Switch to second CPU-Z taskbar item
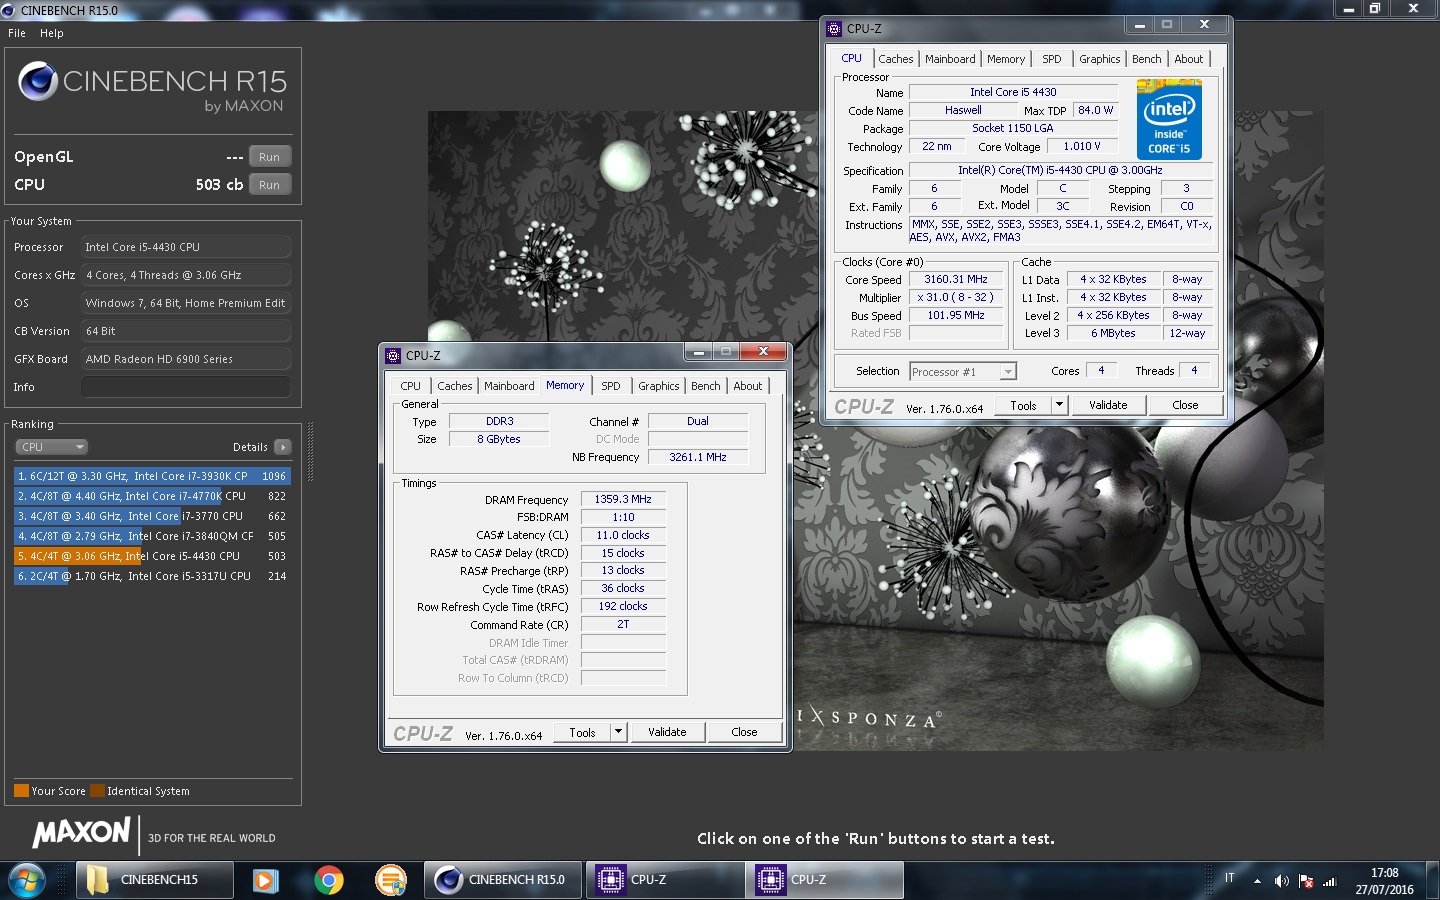1440x900 pixels. click(x=824, y=880)
